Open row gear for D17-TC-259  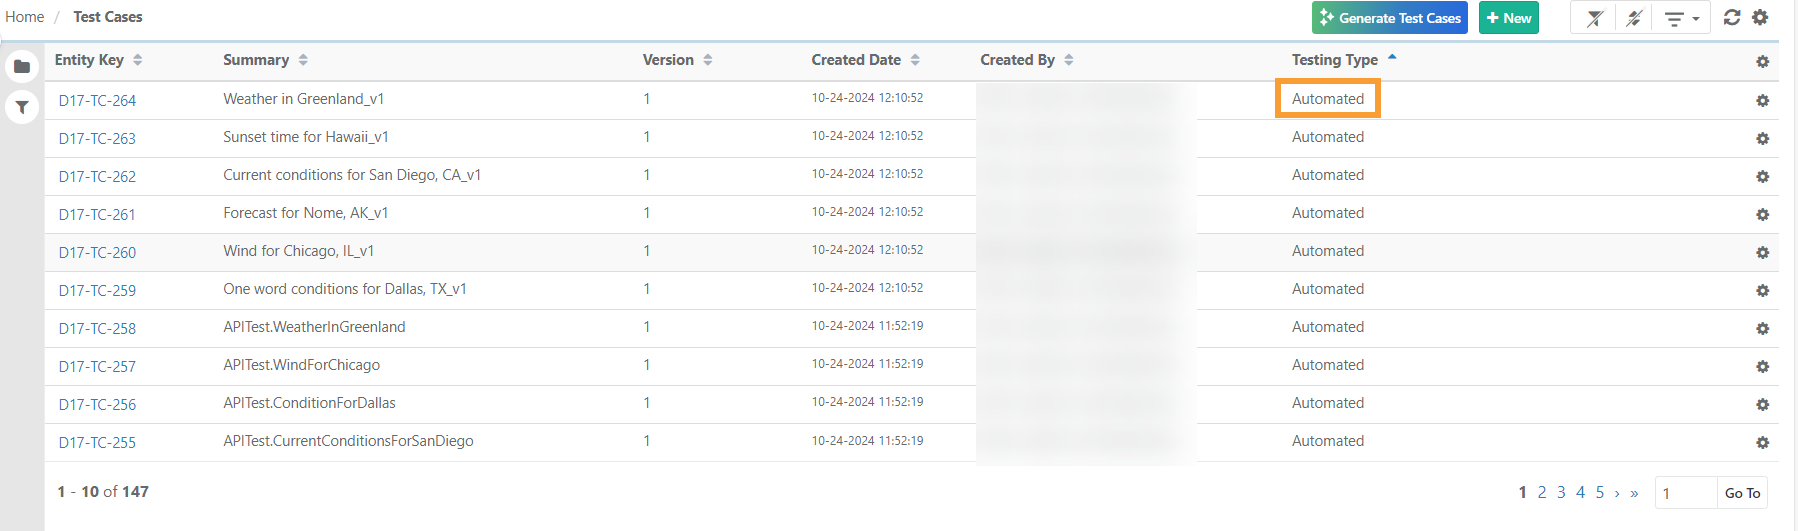click(x=1762, y=291)
